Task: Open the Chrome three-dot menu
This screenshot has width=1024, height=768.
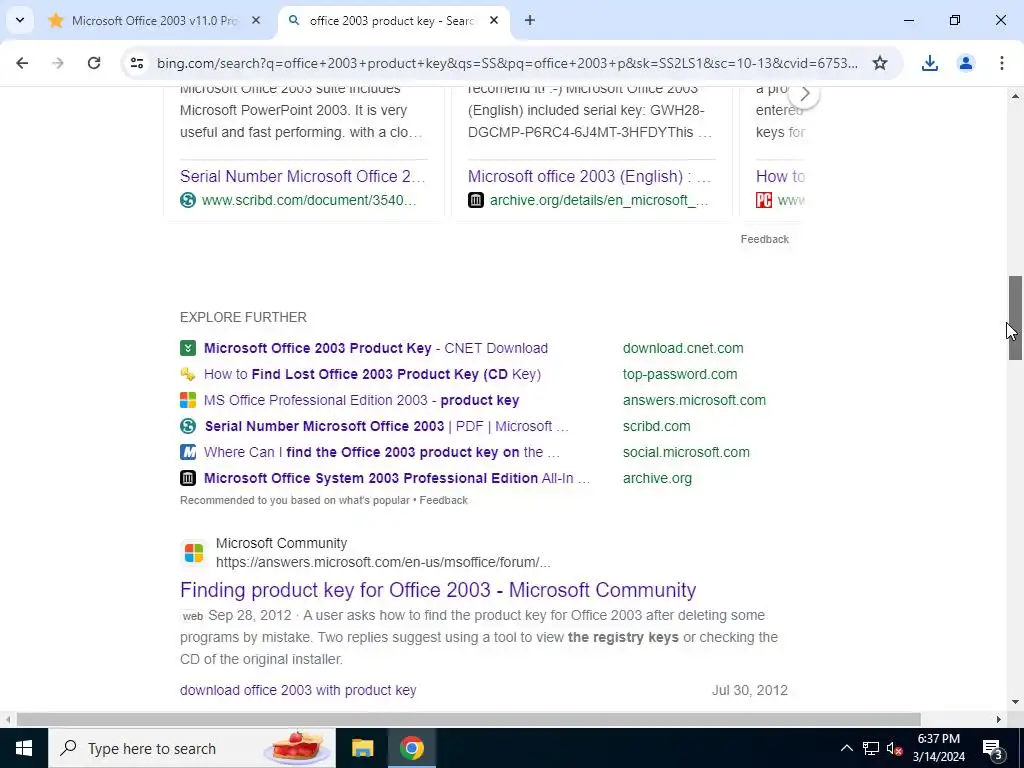Action: tap(1001, 63)
